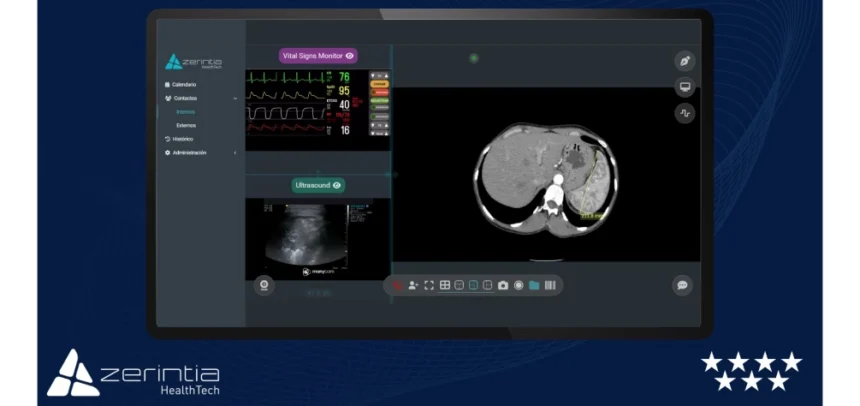Image resolution: width=860 pixels, height=406 pixels.
Task: Open Calendario in the sidebar
Action: pyautogui.click(x=183, y=85)
